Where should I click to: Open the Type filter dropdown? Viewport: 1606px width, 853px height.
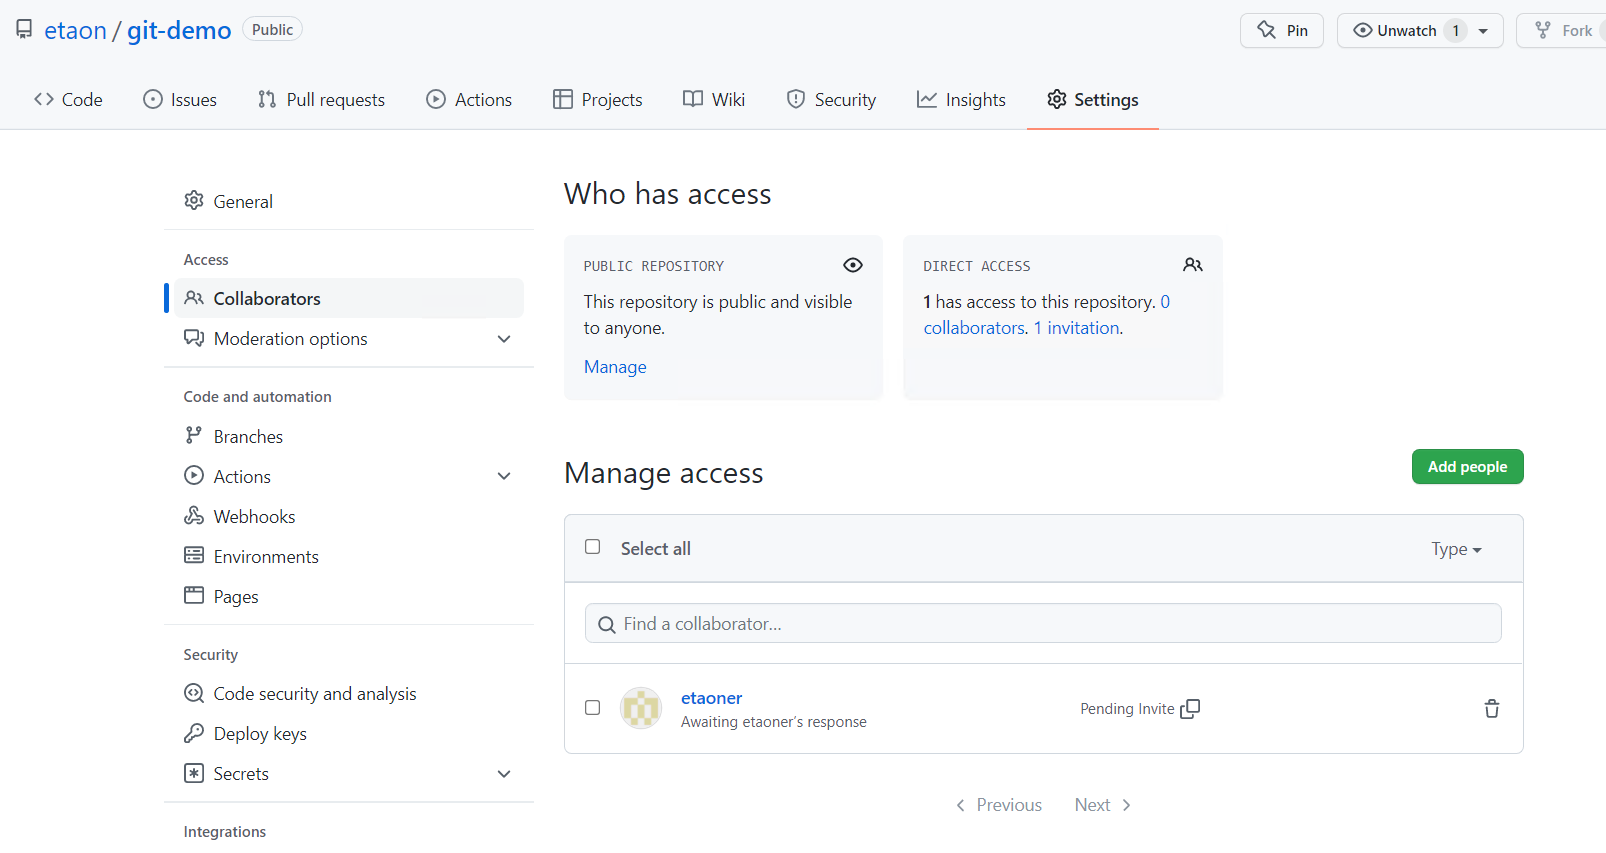point(1456,549)
